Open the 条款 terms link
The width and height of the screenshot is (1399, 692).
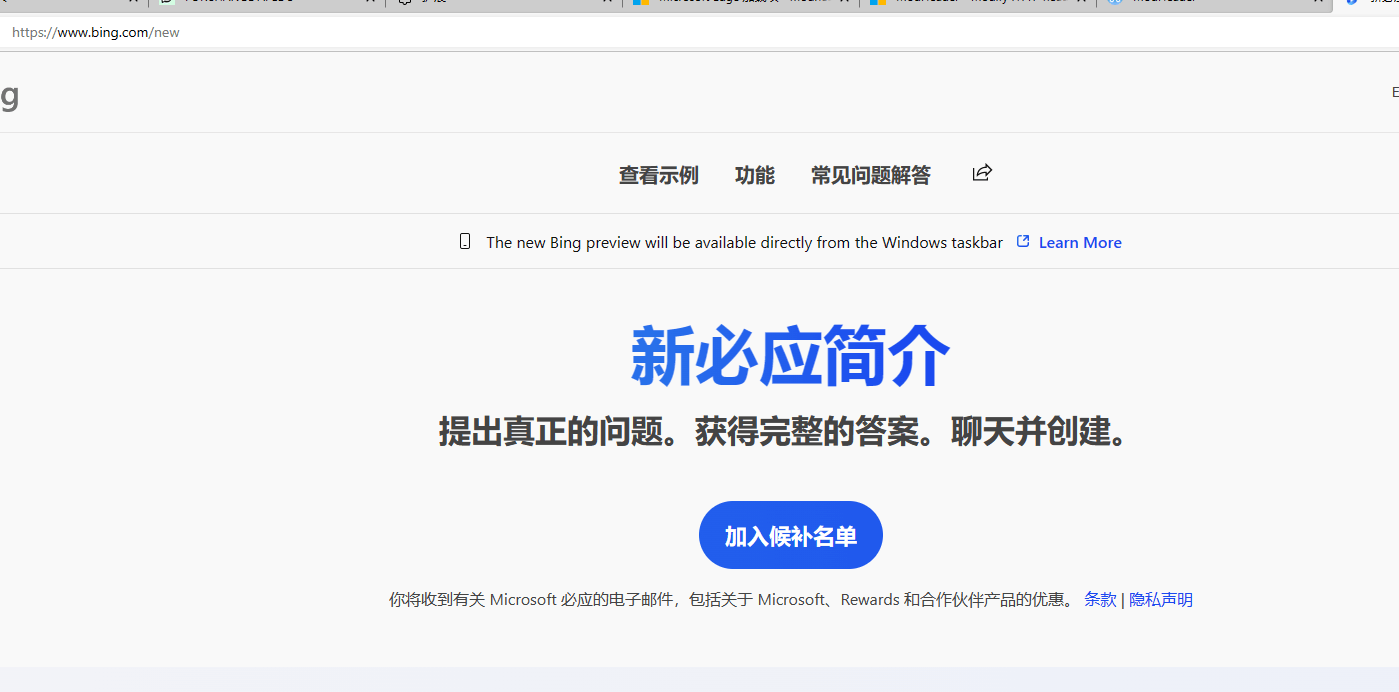1100,599
